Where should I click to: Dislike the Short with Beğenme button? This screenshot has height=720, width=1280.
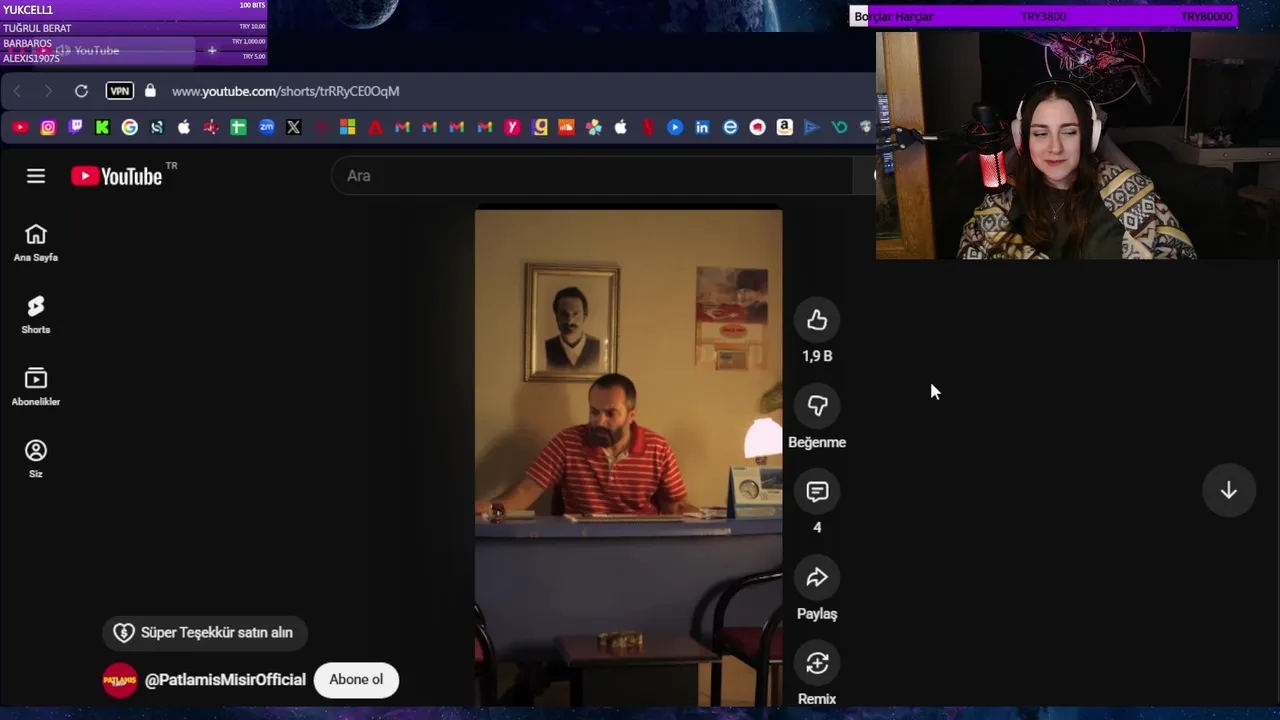point(817,406)
